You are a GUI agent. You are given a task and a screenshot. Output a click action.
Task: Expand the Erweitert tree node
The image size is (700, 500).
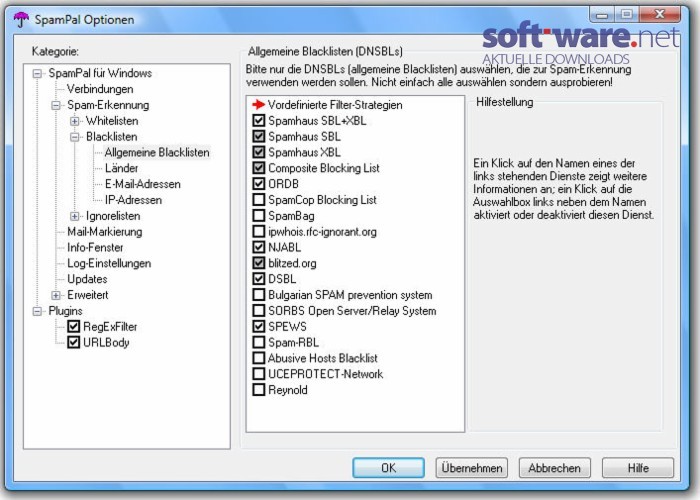pos(56,296)
